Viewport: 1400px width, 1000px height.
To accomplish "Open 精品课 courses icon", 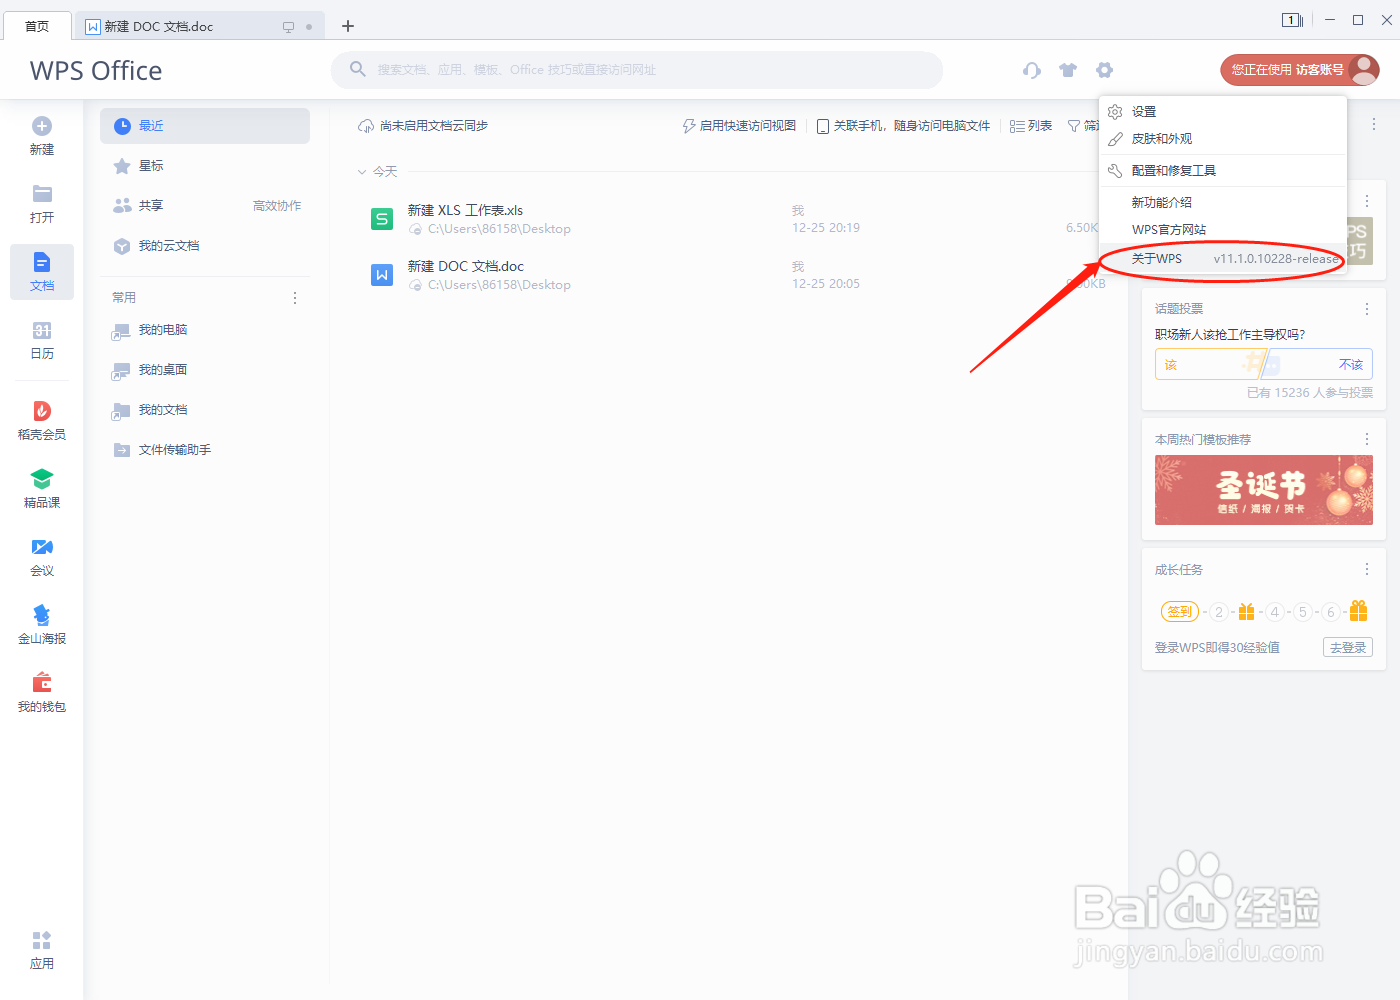I will (42, 479).
